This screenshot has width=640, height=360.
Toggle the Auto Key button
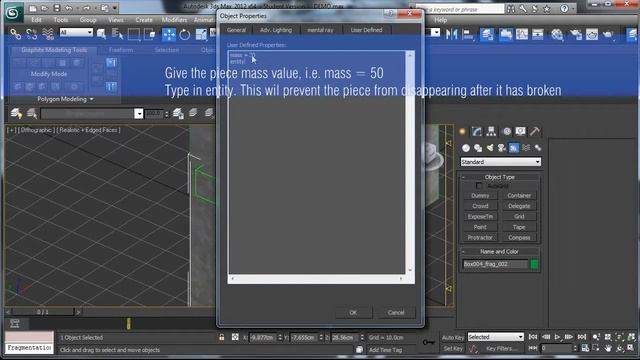pyautogui.click(x=453, y=338)
